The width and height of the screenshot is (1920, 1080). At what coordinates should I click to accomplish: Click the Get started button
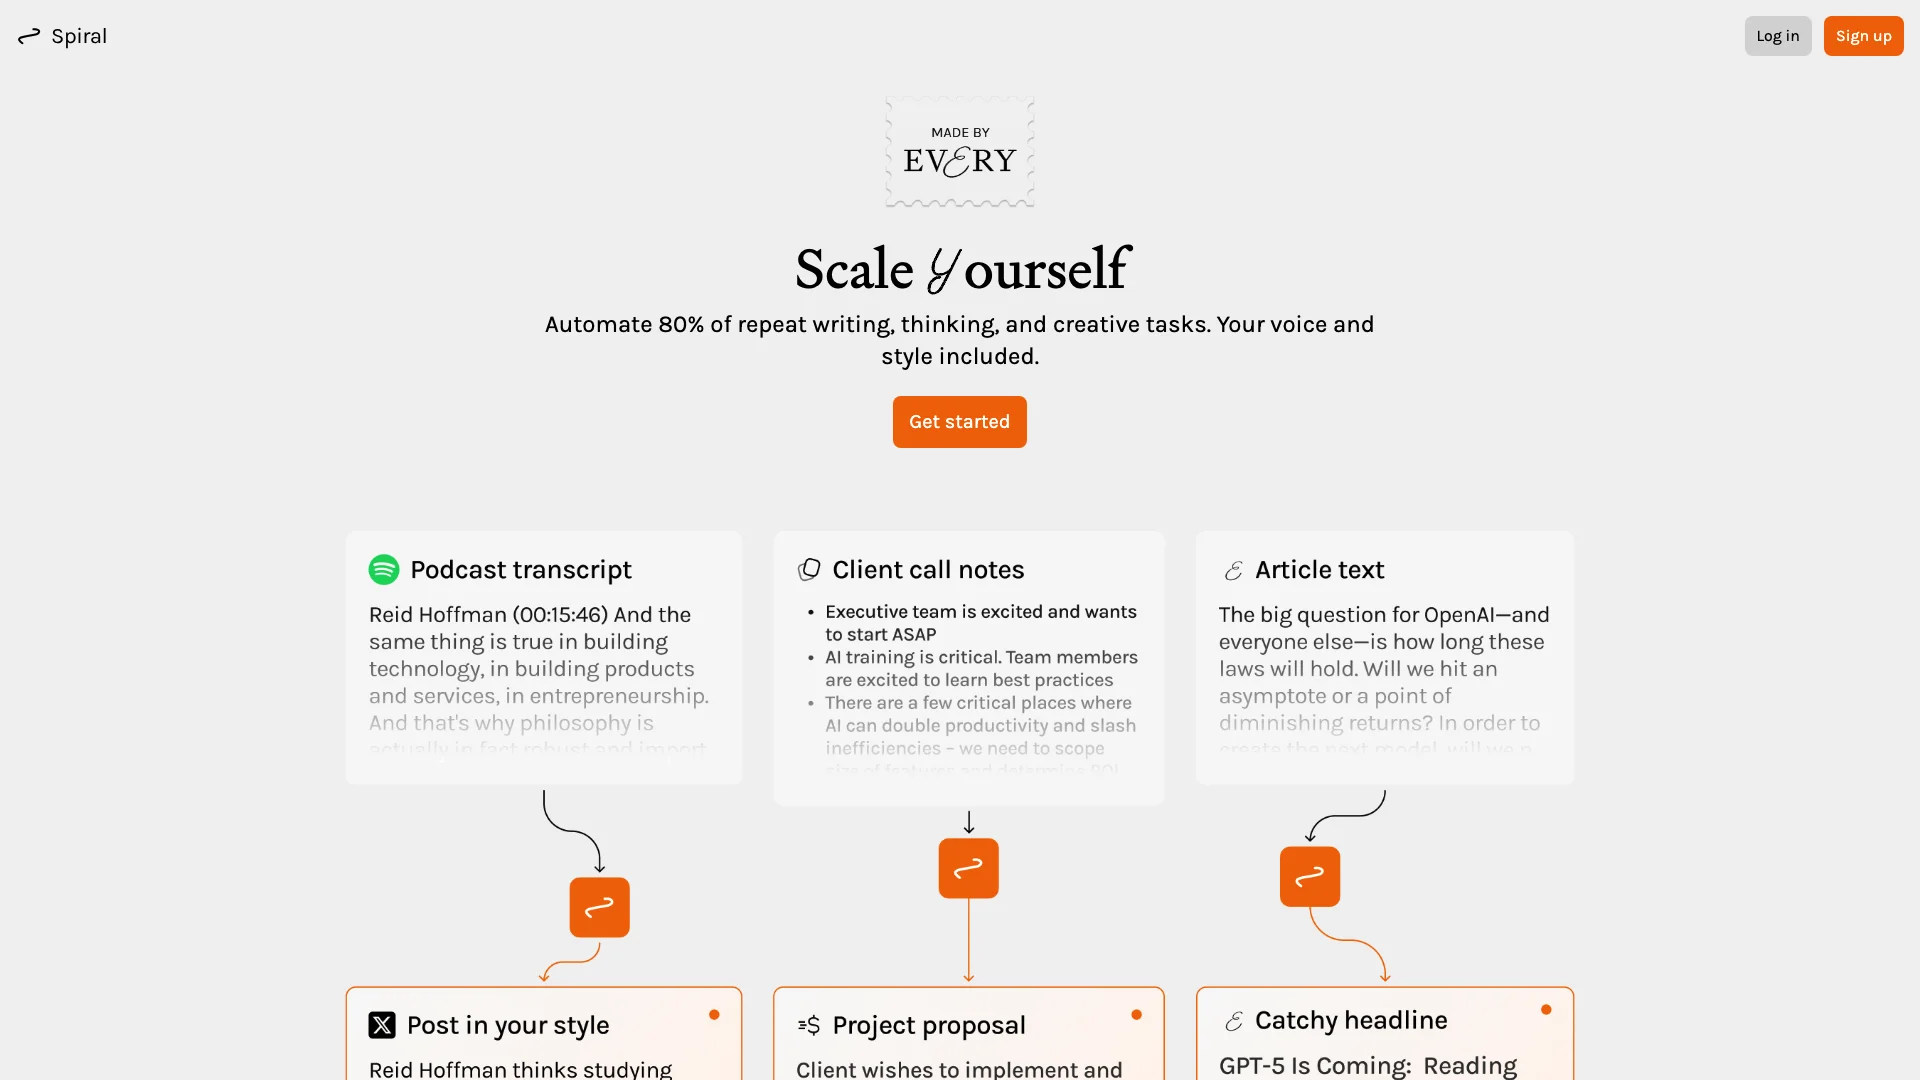click(x=959, y=421)
